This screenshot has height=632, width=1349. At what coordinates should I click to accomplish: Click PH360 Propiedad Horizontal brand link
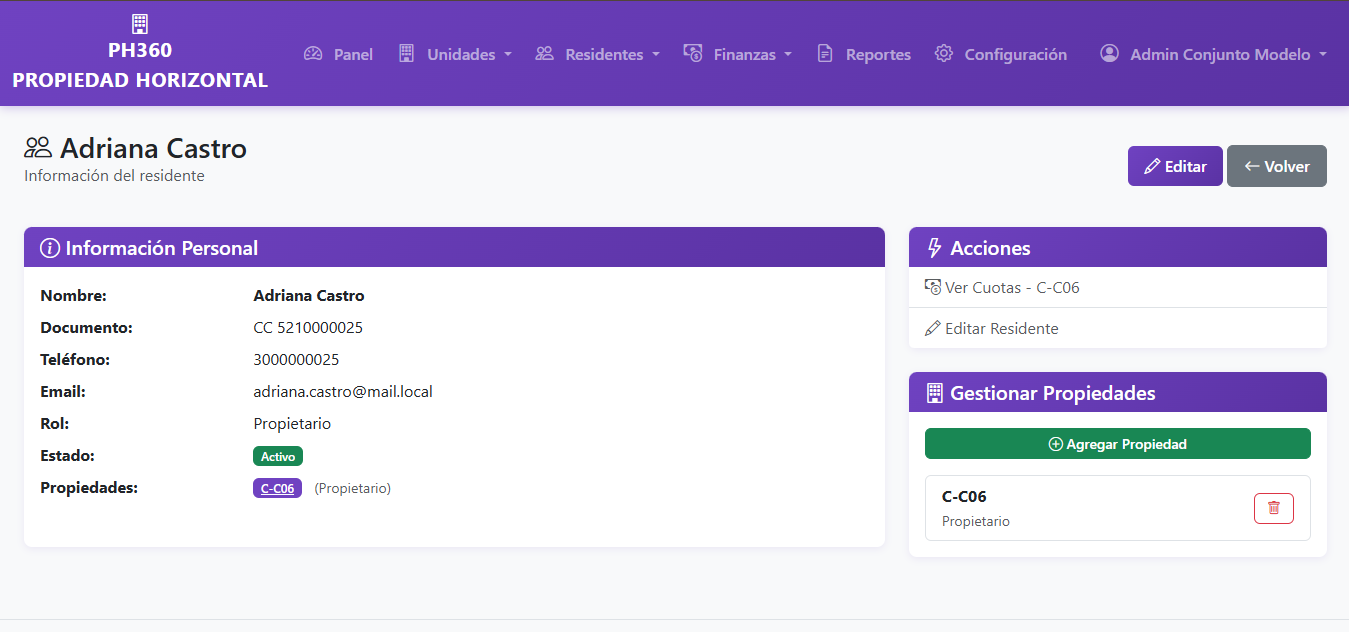[x=140, y=53]
